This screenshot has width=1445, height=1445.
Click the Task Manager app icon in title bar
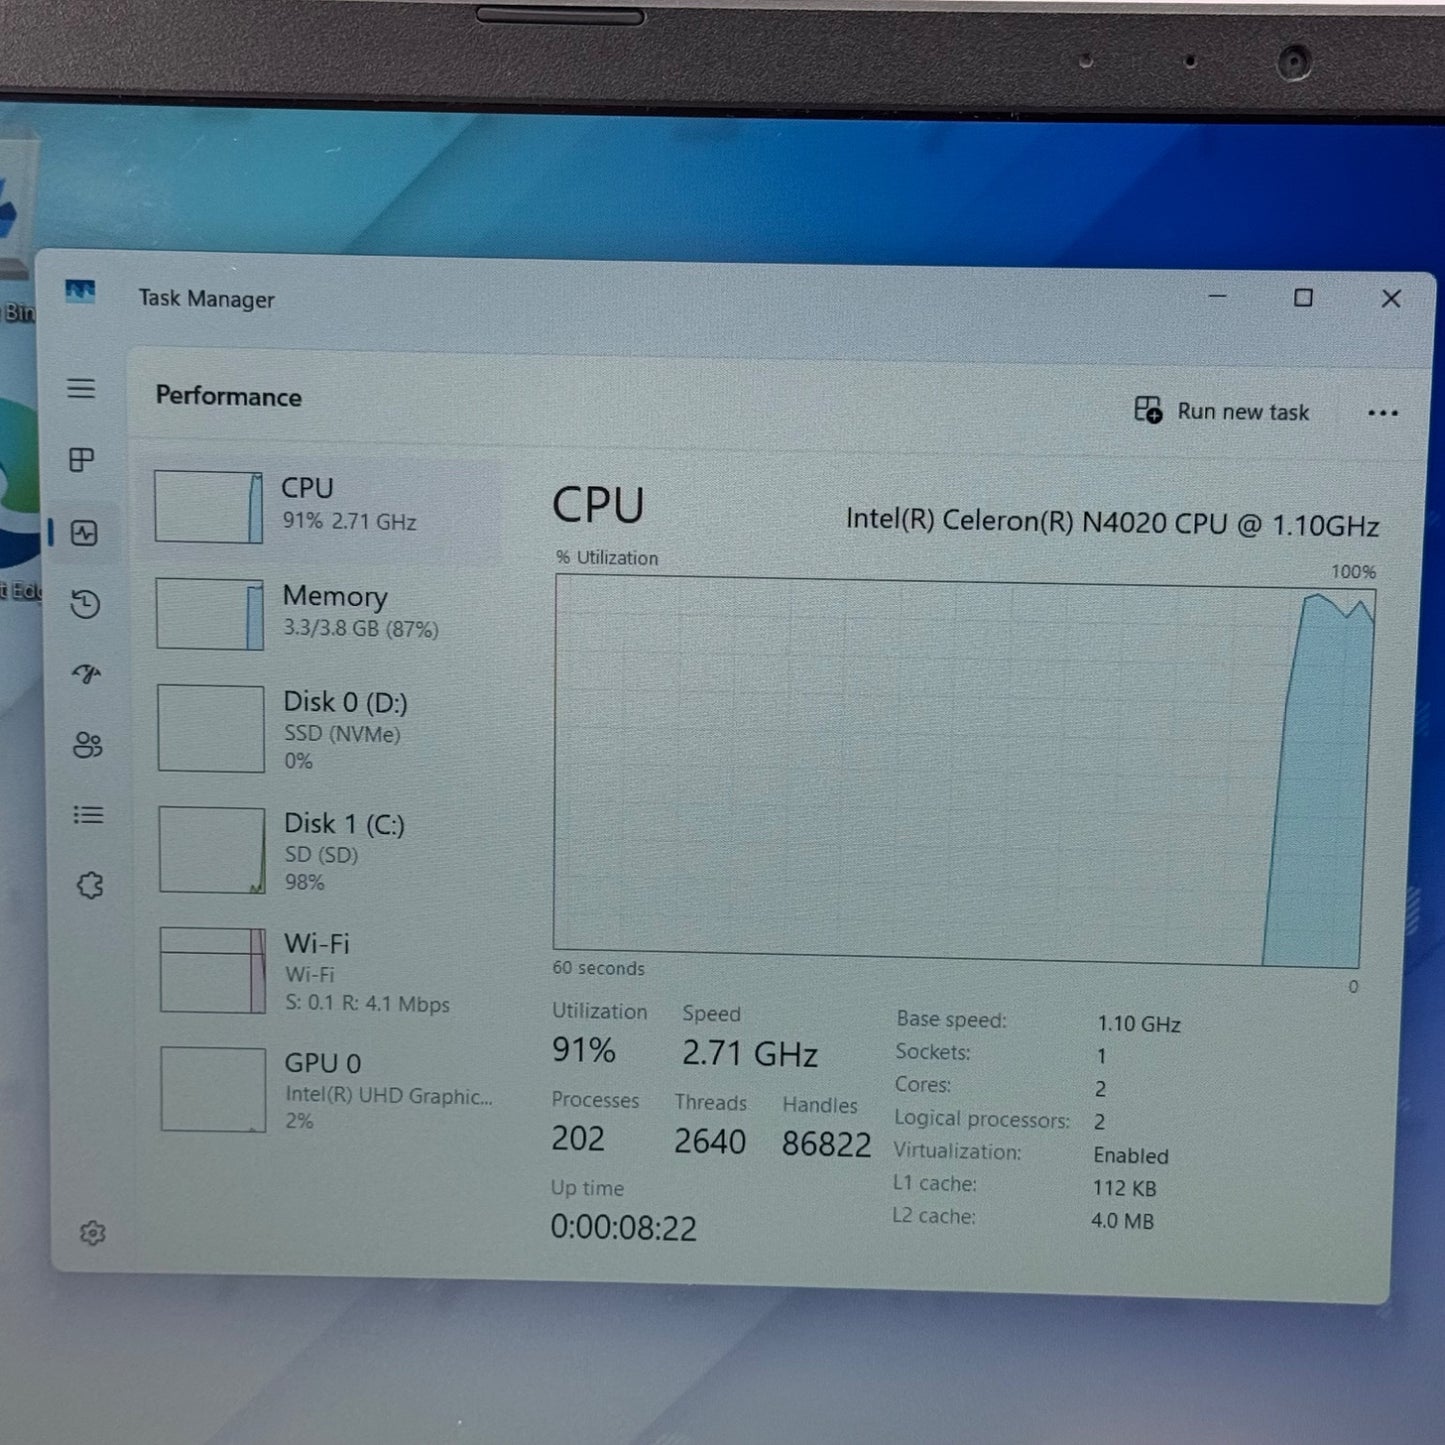tap(80, 292)
